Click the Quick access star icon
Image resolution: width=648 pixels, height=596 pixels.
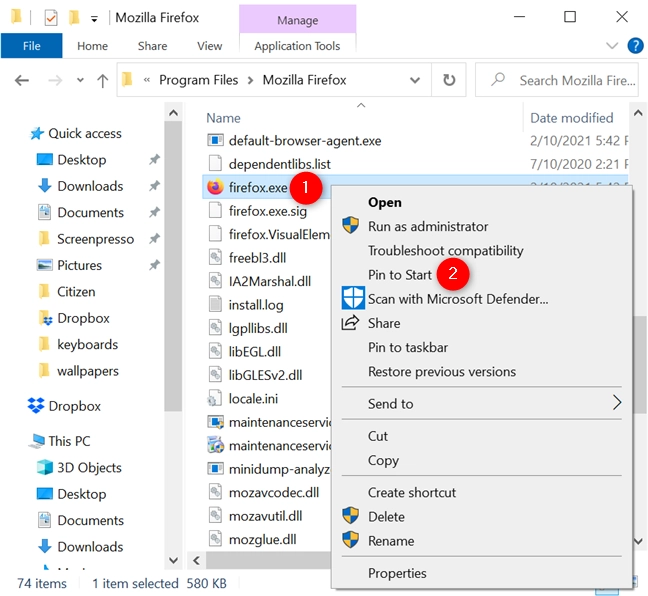(37, 133)
